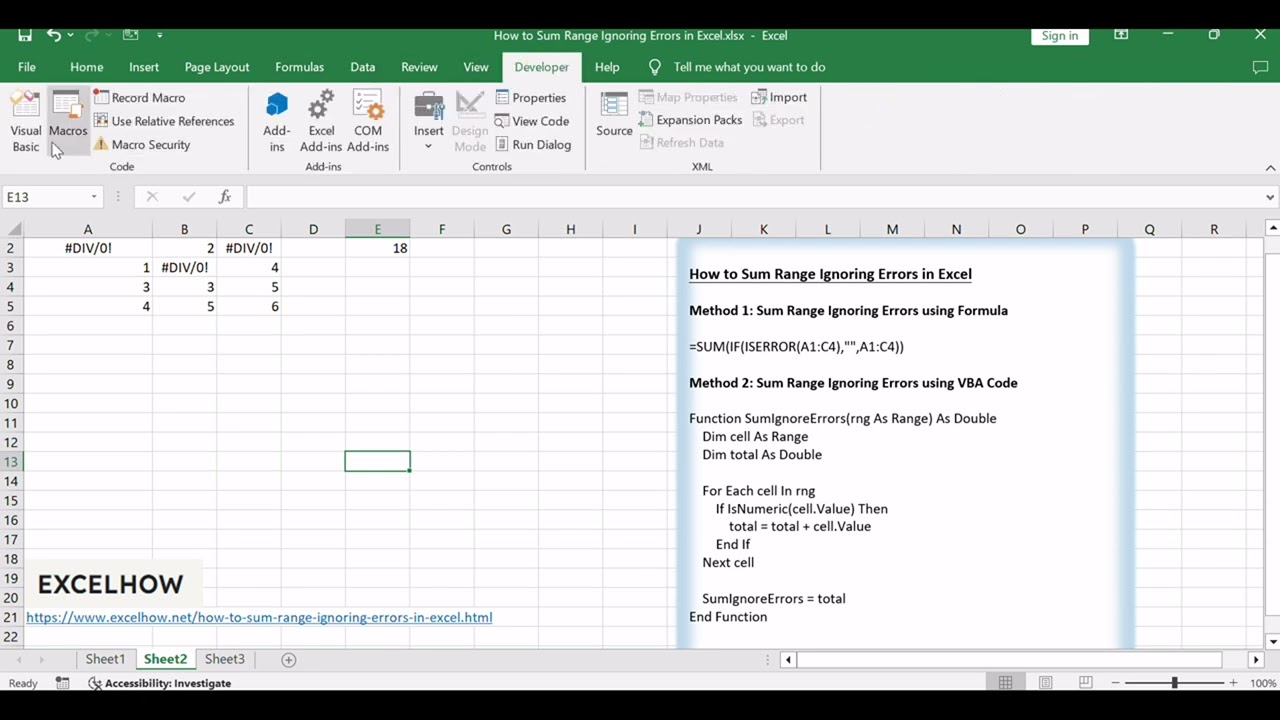Select cell E2 containing 18
The width and height of the screenshot is (1280, 720).
(x=377, y=248)
